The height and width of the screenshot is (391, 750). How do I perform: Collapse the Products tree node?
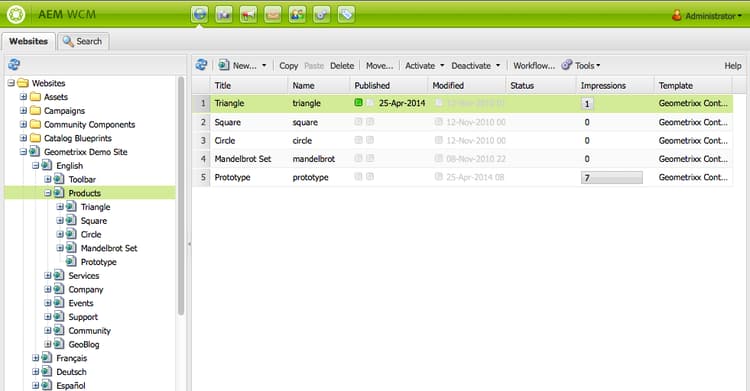48,193
